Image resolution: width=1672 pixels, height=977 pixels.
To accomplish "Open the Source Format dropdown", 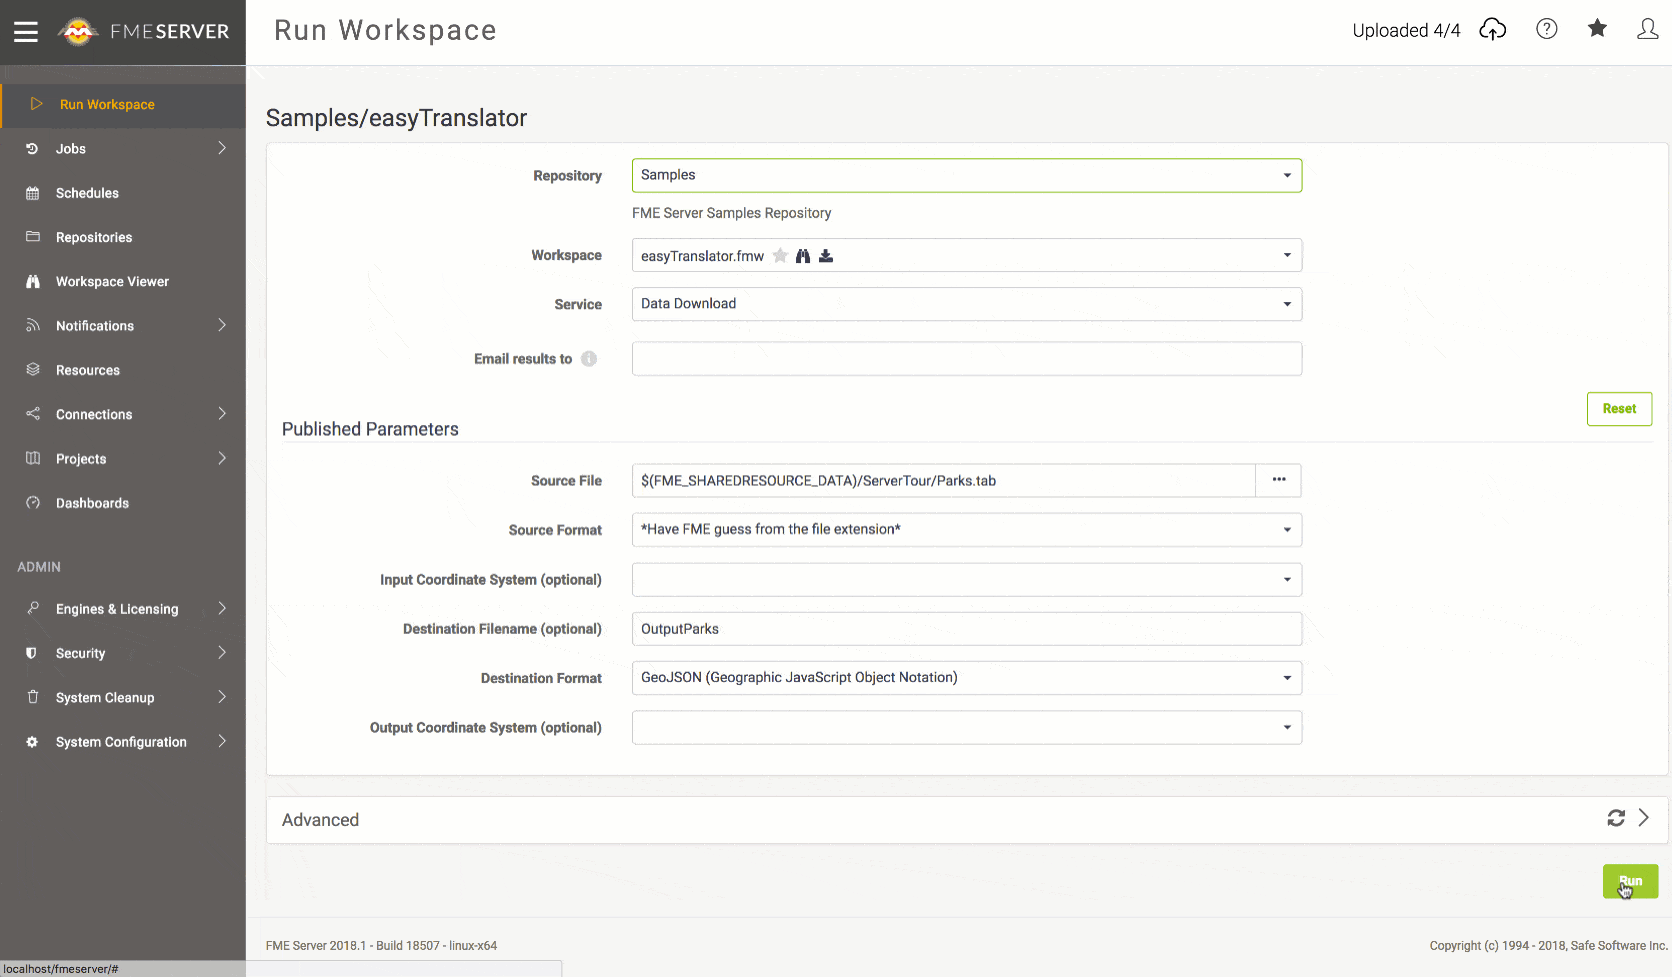I will point(967,530).
